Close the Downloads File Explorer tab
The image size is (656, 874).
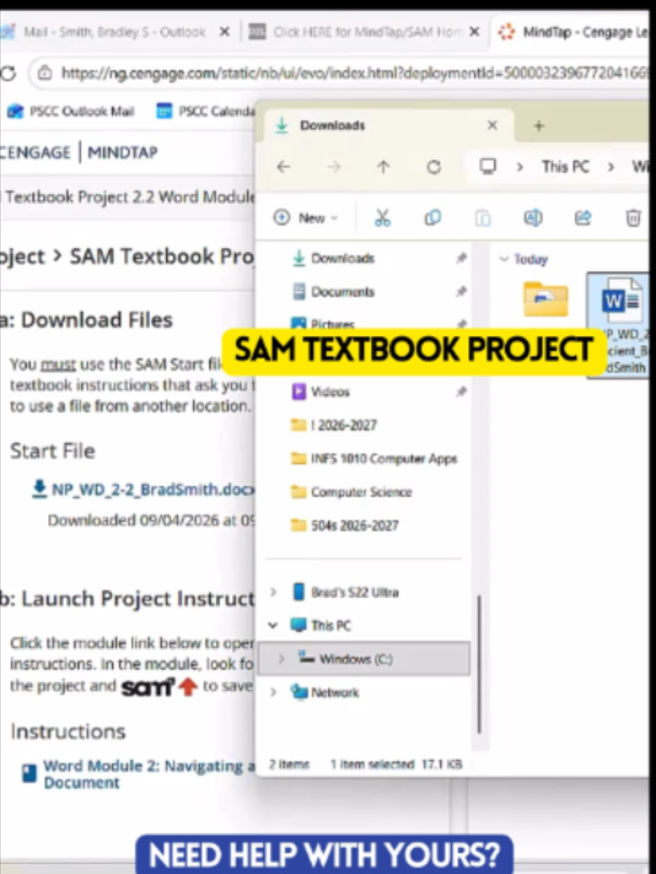[493, 125]
